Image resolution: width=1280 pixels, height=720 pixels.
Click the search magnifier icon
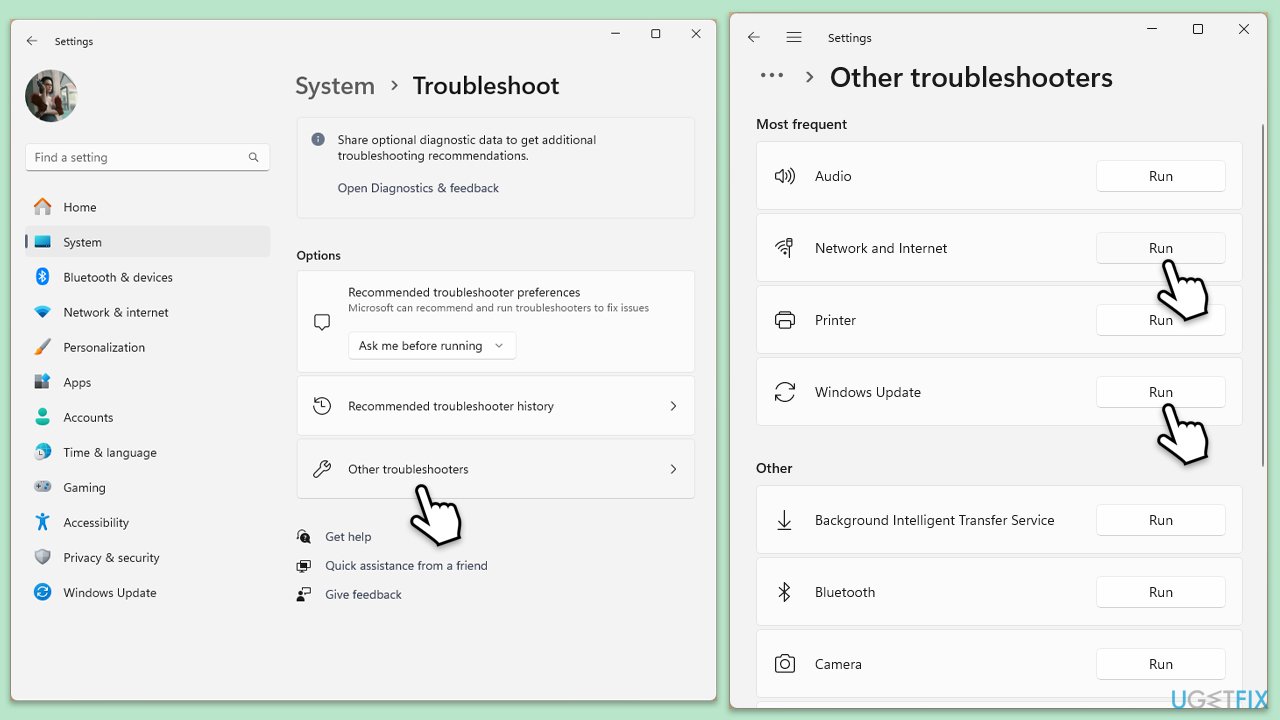(253, 157)
